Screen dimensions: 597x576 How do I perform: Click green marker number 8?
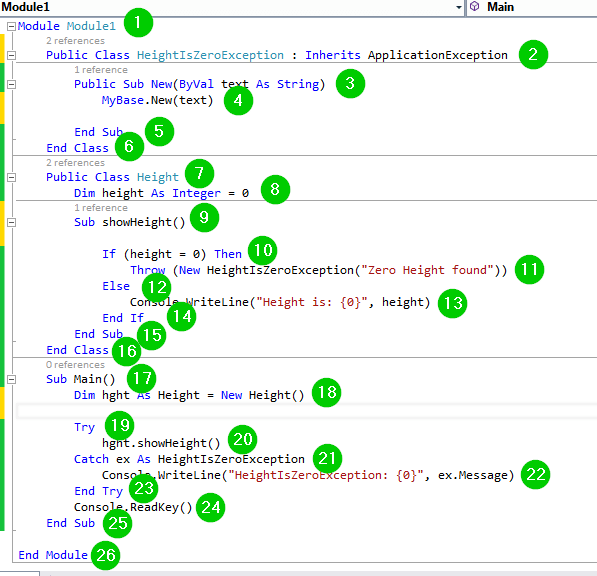(275, 189)
